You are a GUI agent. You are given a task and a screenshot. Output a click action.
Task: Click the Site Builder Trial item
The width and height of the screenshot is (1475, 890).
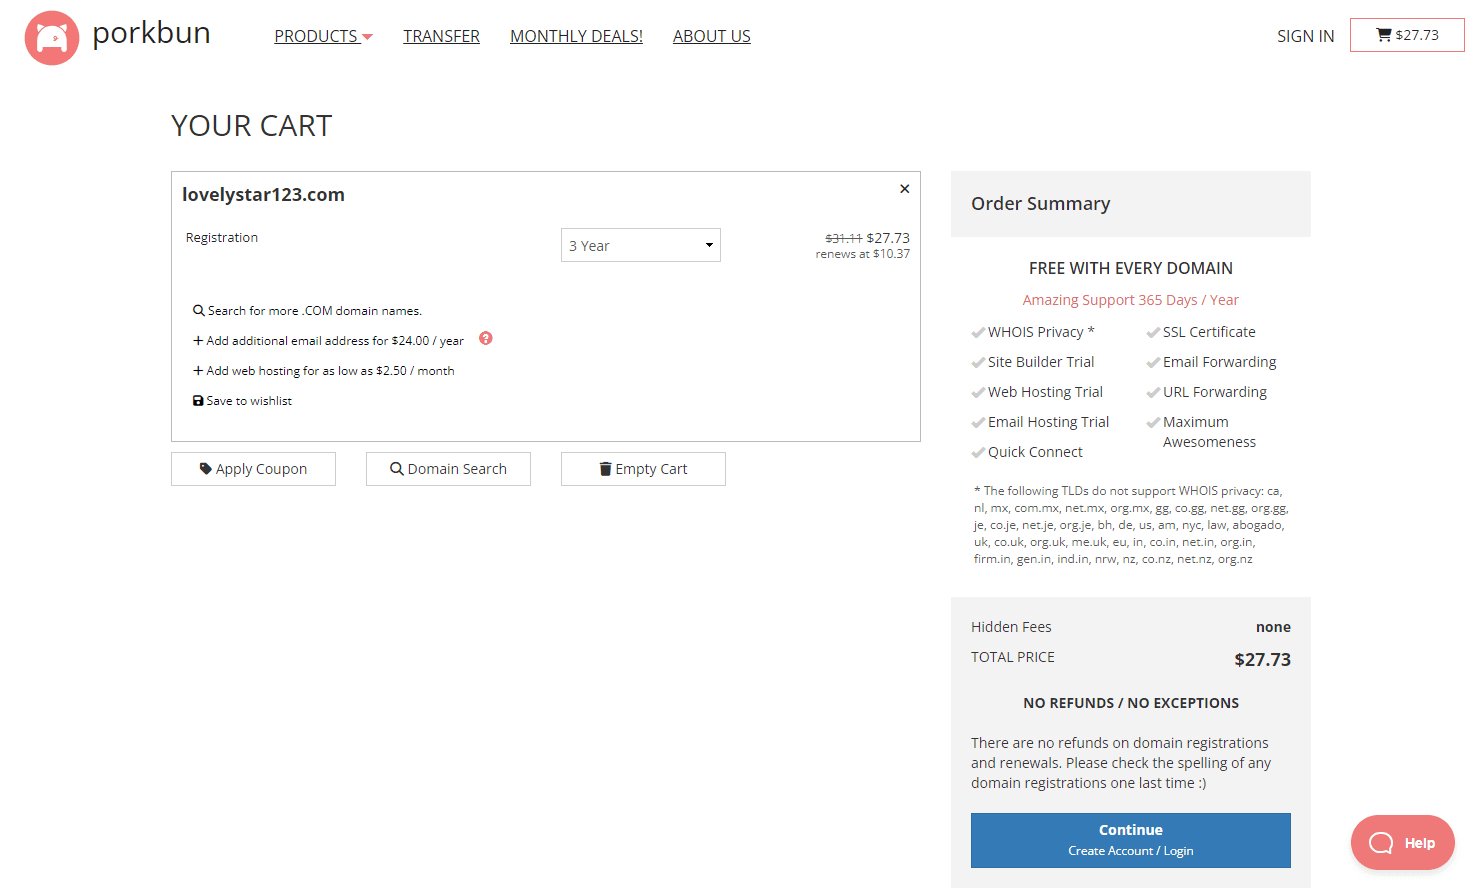[x=1033, y=362]
